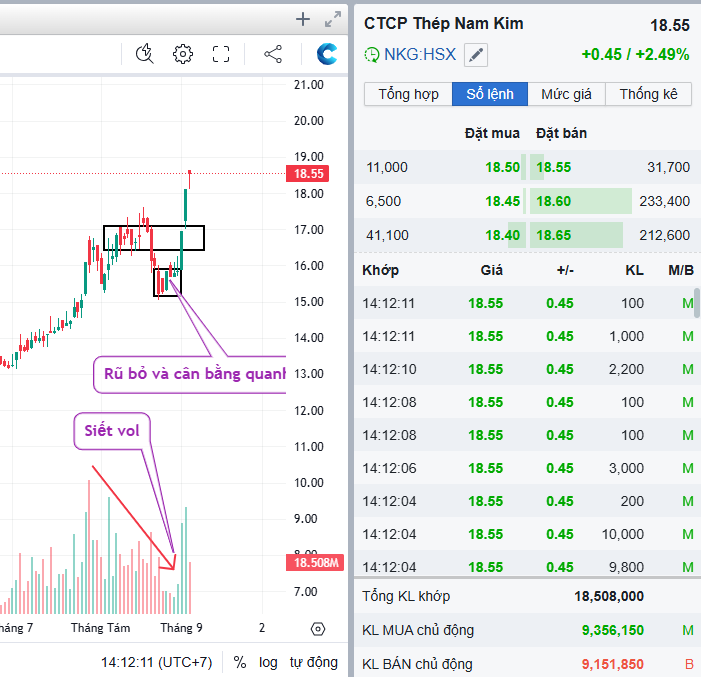The height and width of the screenshot is (677, 701).
Task: Add a new panel with plus icon
Action: pos(304,19)
